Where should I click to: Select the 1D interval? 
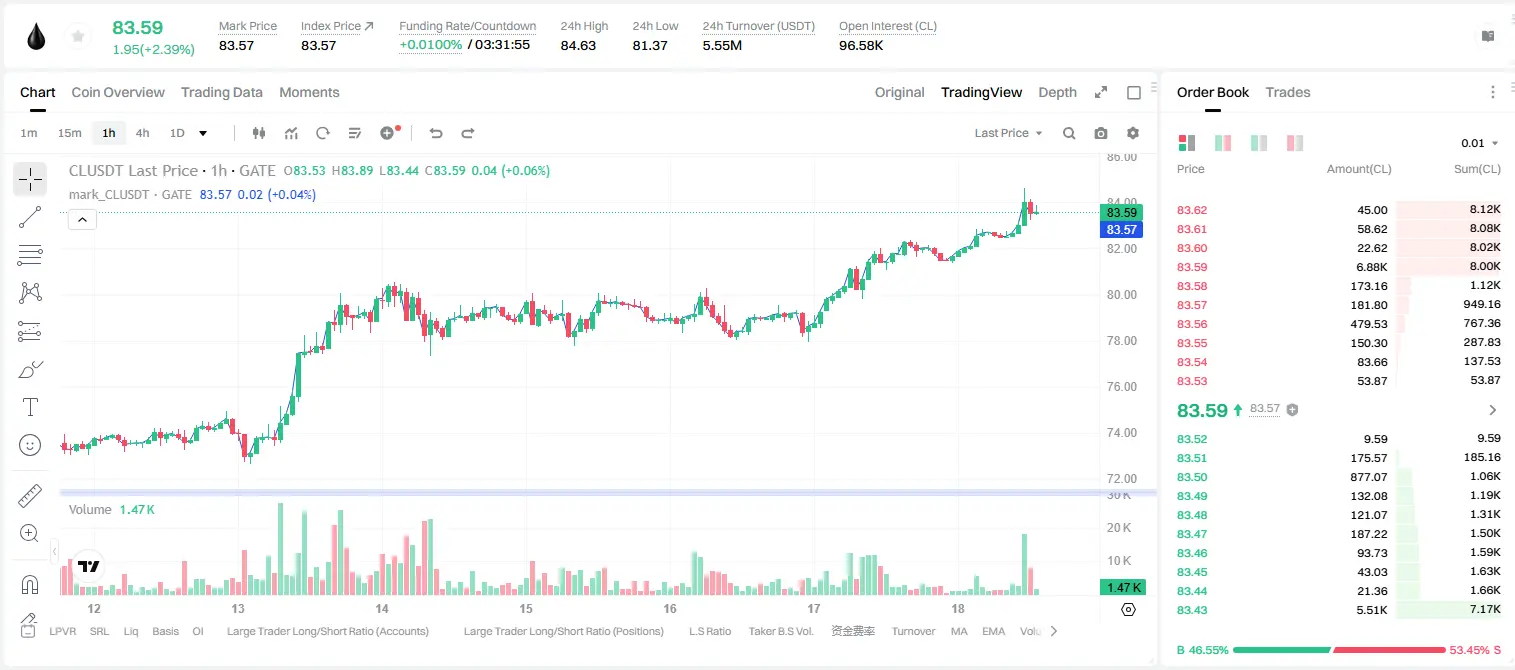click(177, 133)
